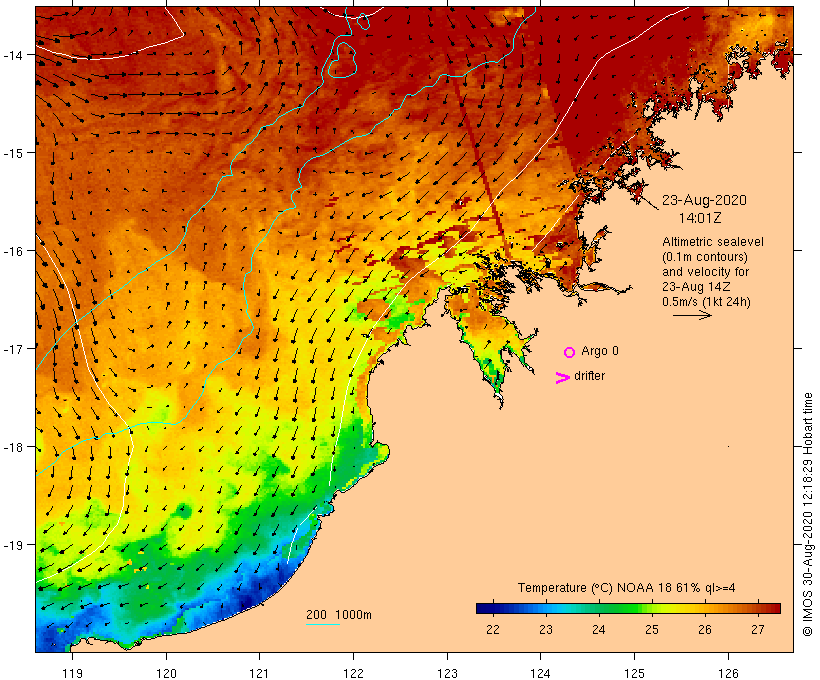Click the '0.5m/s (1kt 24h)' scale text
Viewport: 820px width, 680px height.
pyautogui.click(x=706, y=302)
